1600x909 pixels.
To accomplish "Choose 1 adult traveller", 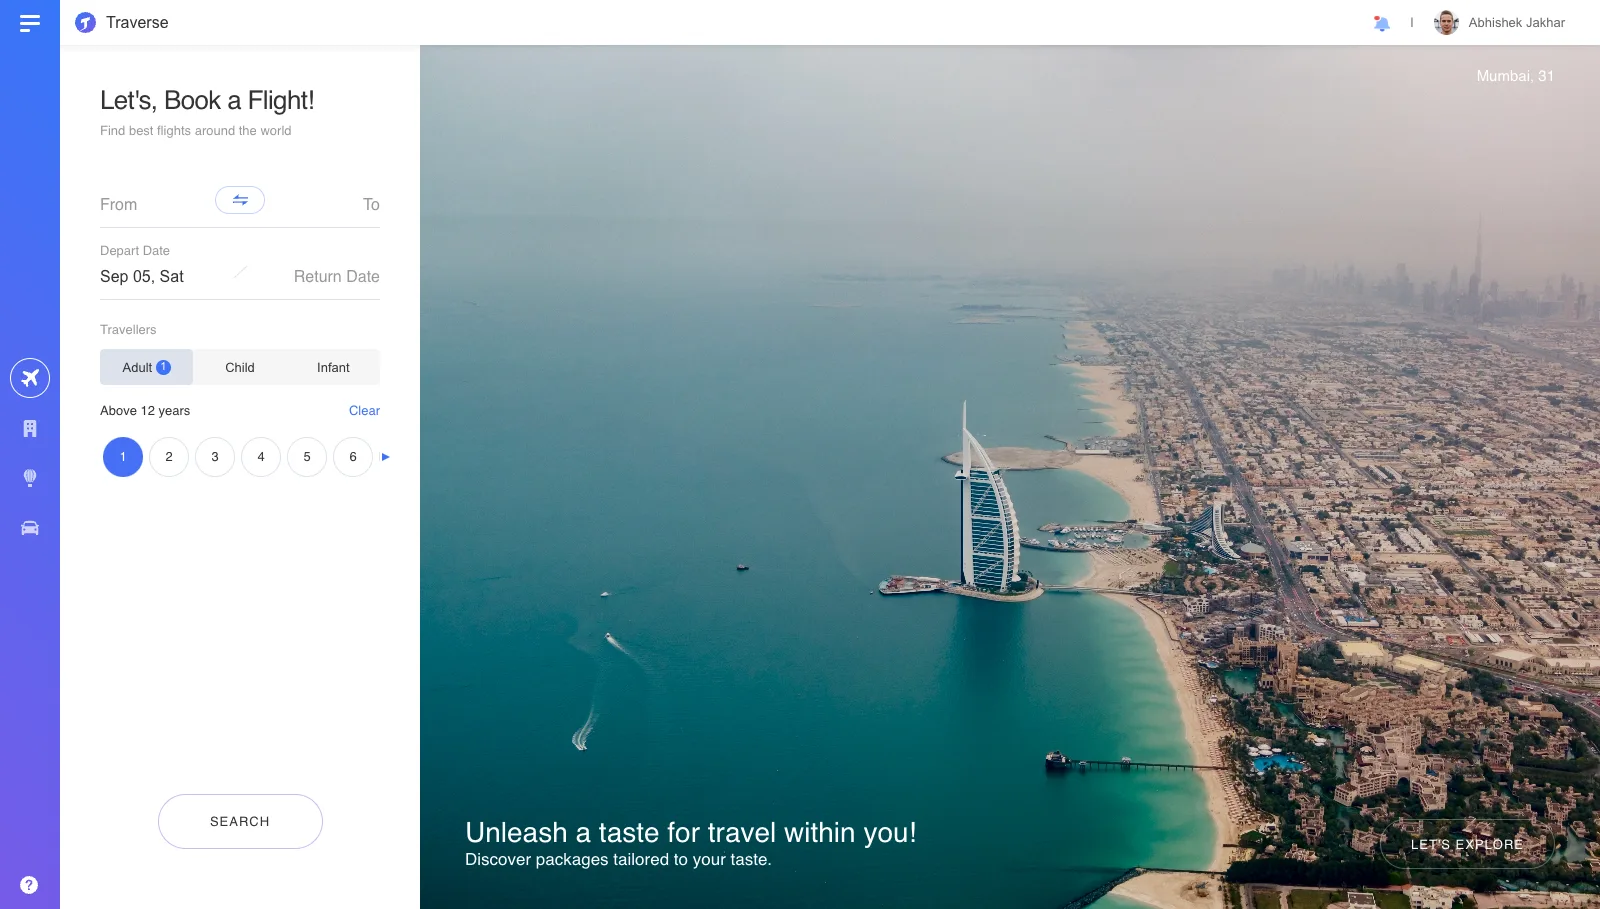I will [x=123, y=457].
